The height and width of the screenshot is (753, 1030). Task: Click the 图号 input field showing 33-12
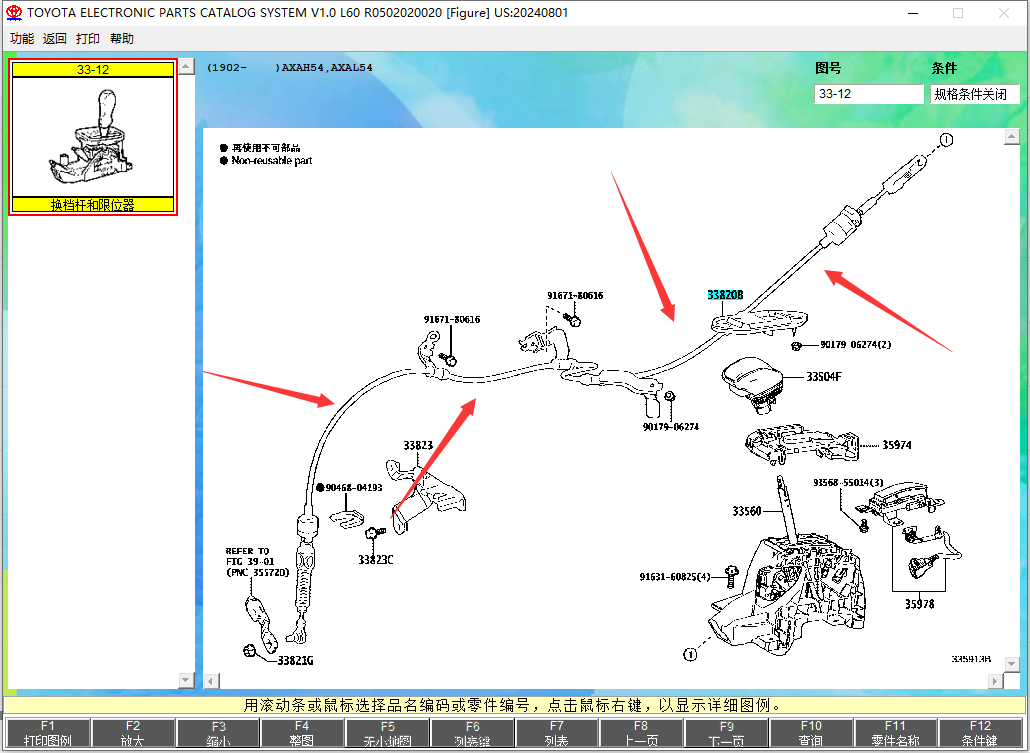click(x=868, y=94)
